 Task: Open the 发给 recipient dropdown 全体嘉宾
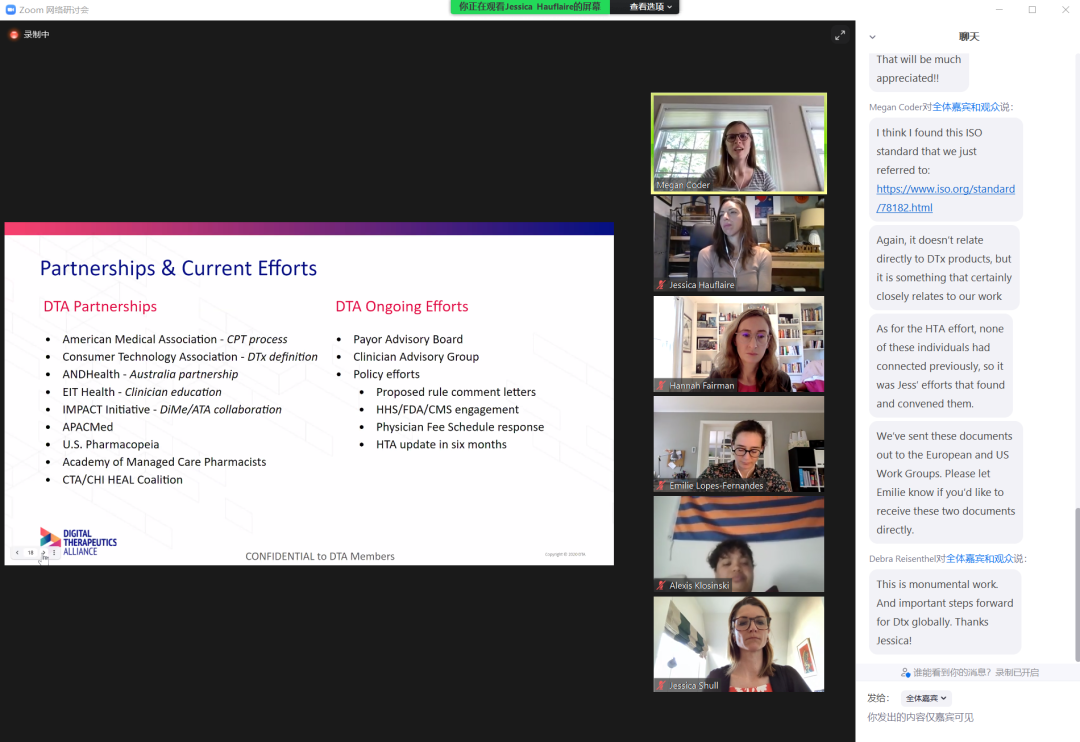pos(925,698)
